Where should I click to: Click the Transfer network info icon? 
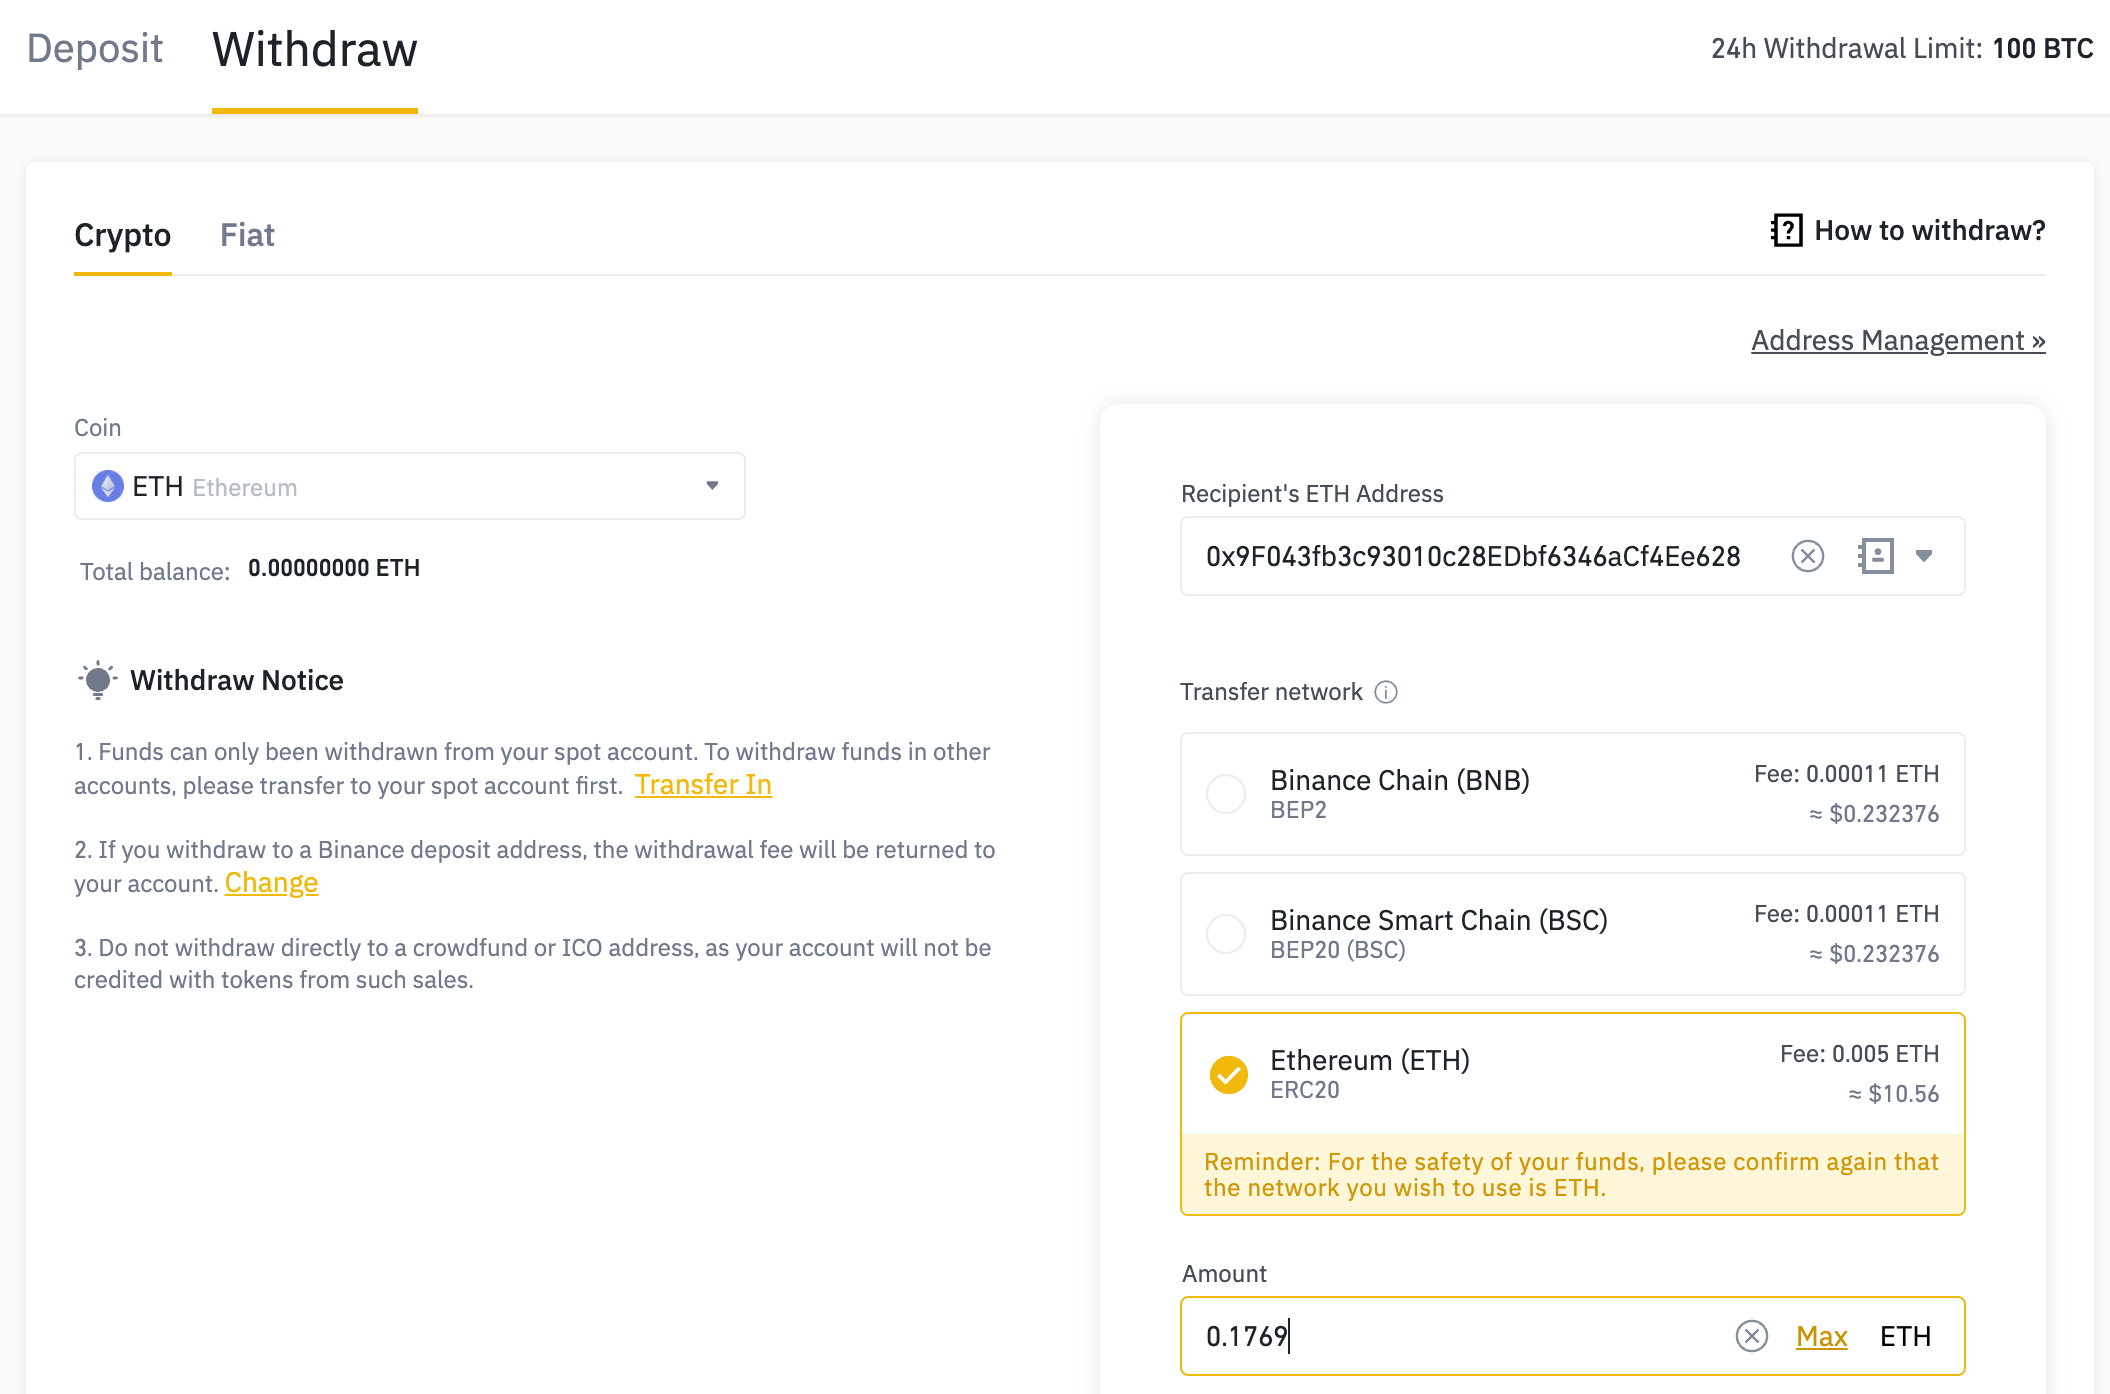pos(1386,692)
